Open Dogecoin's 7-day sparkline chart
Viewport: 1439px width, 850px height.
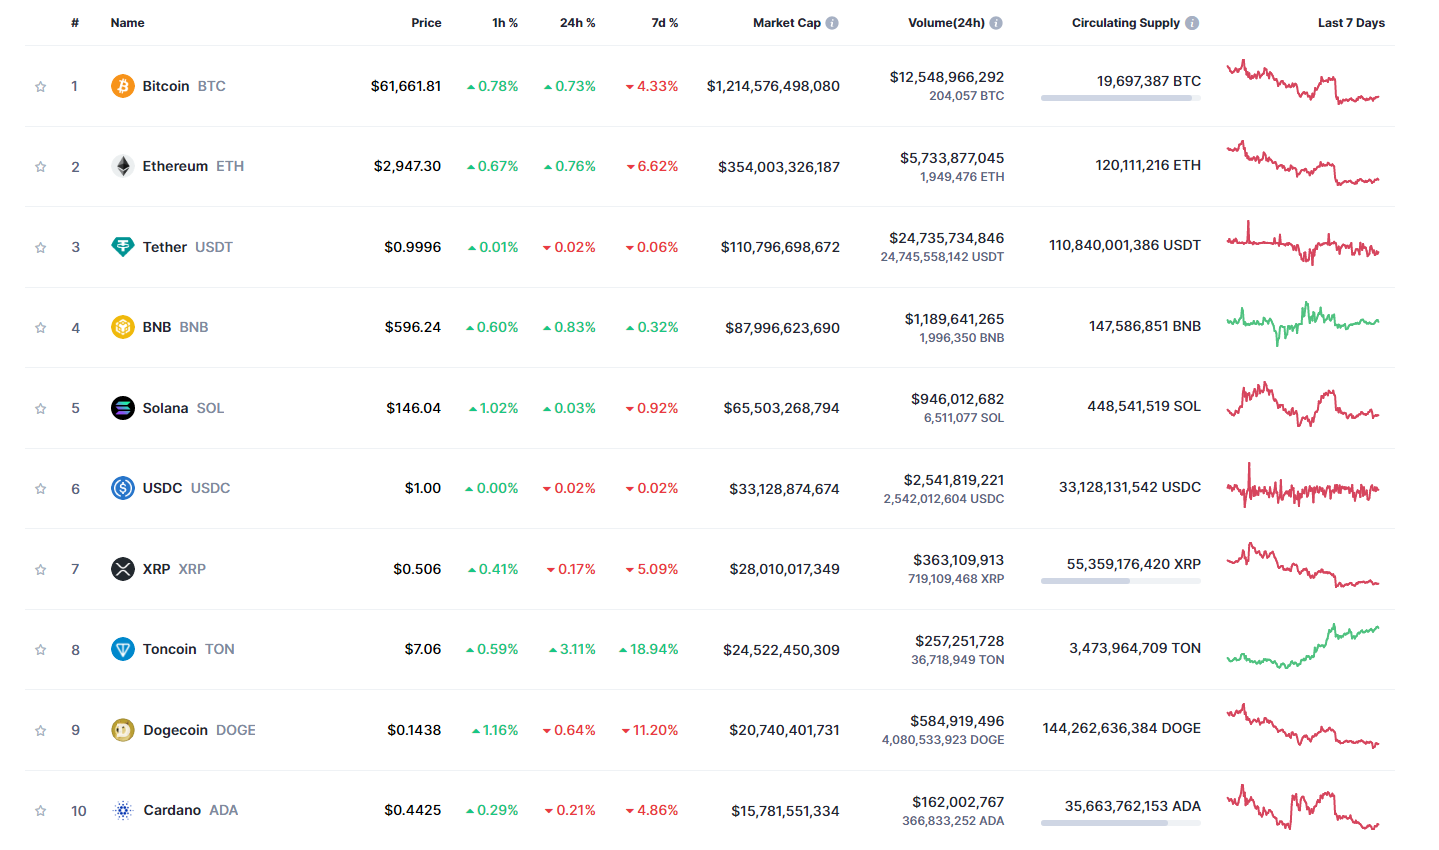[1303, 726]
